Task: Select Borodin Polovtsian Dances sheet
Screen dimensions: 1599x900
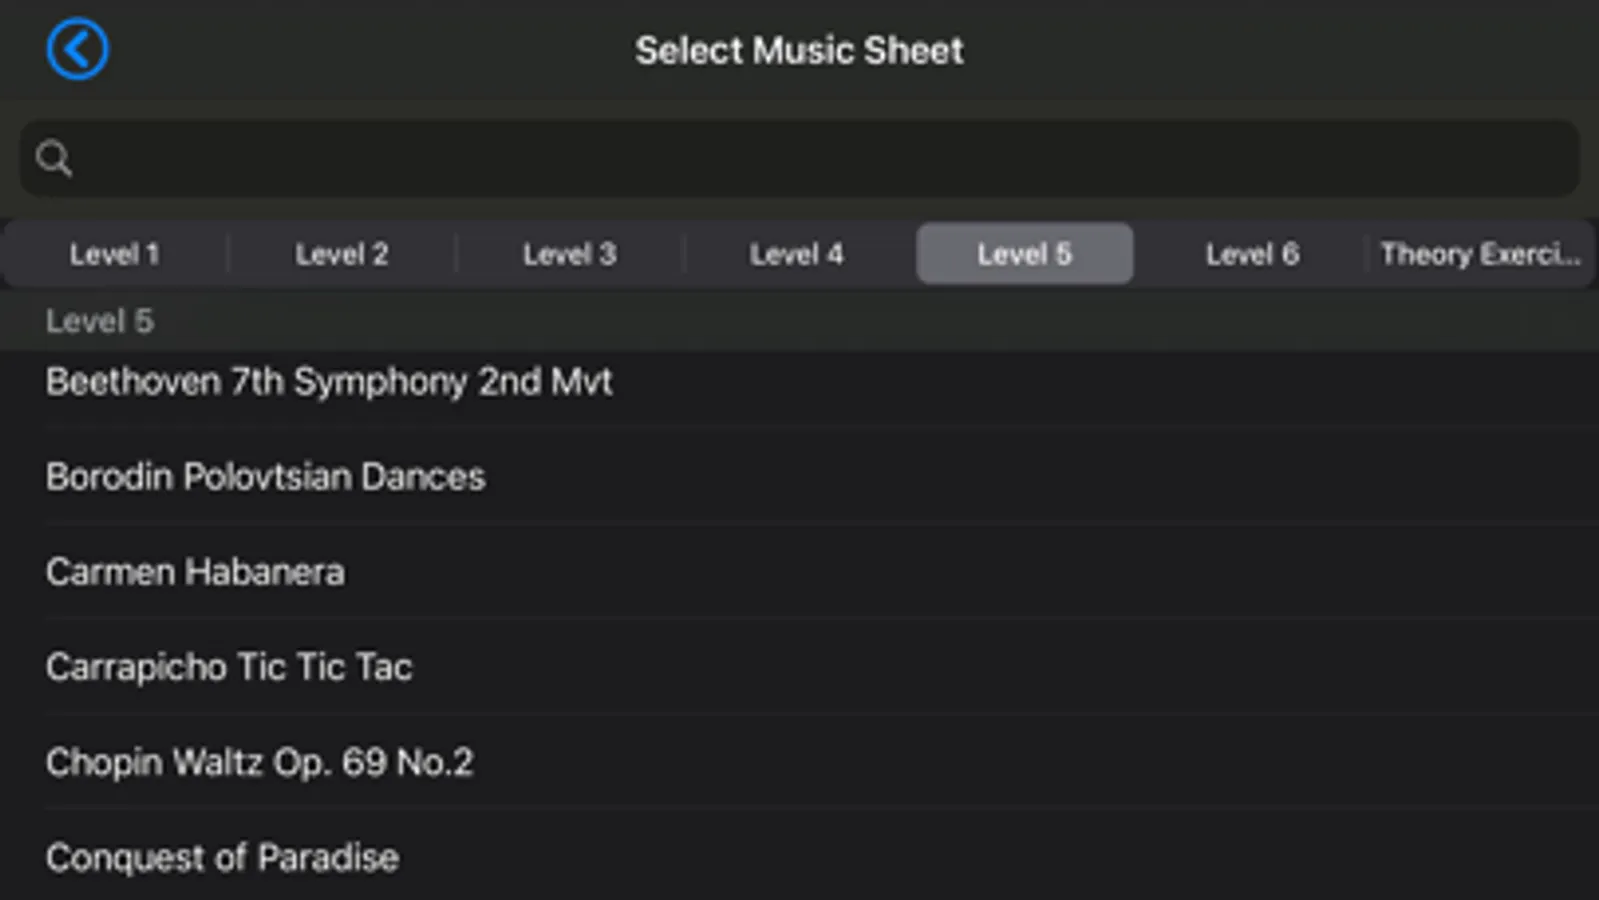Action: [265, 477]
